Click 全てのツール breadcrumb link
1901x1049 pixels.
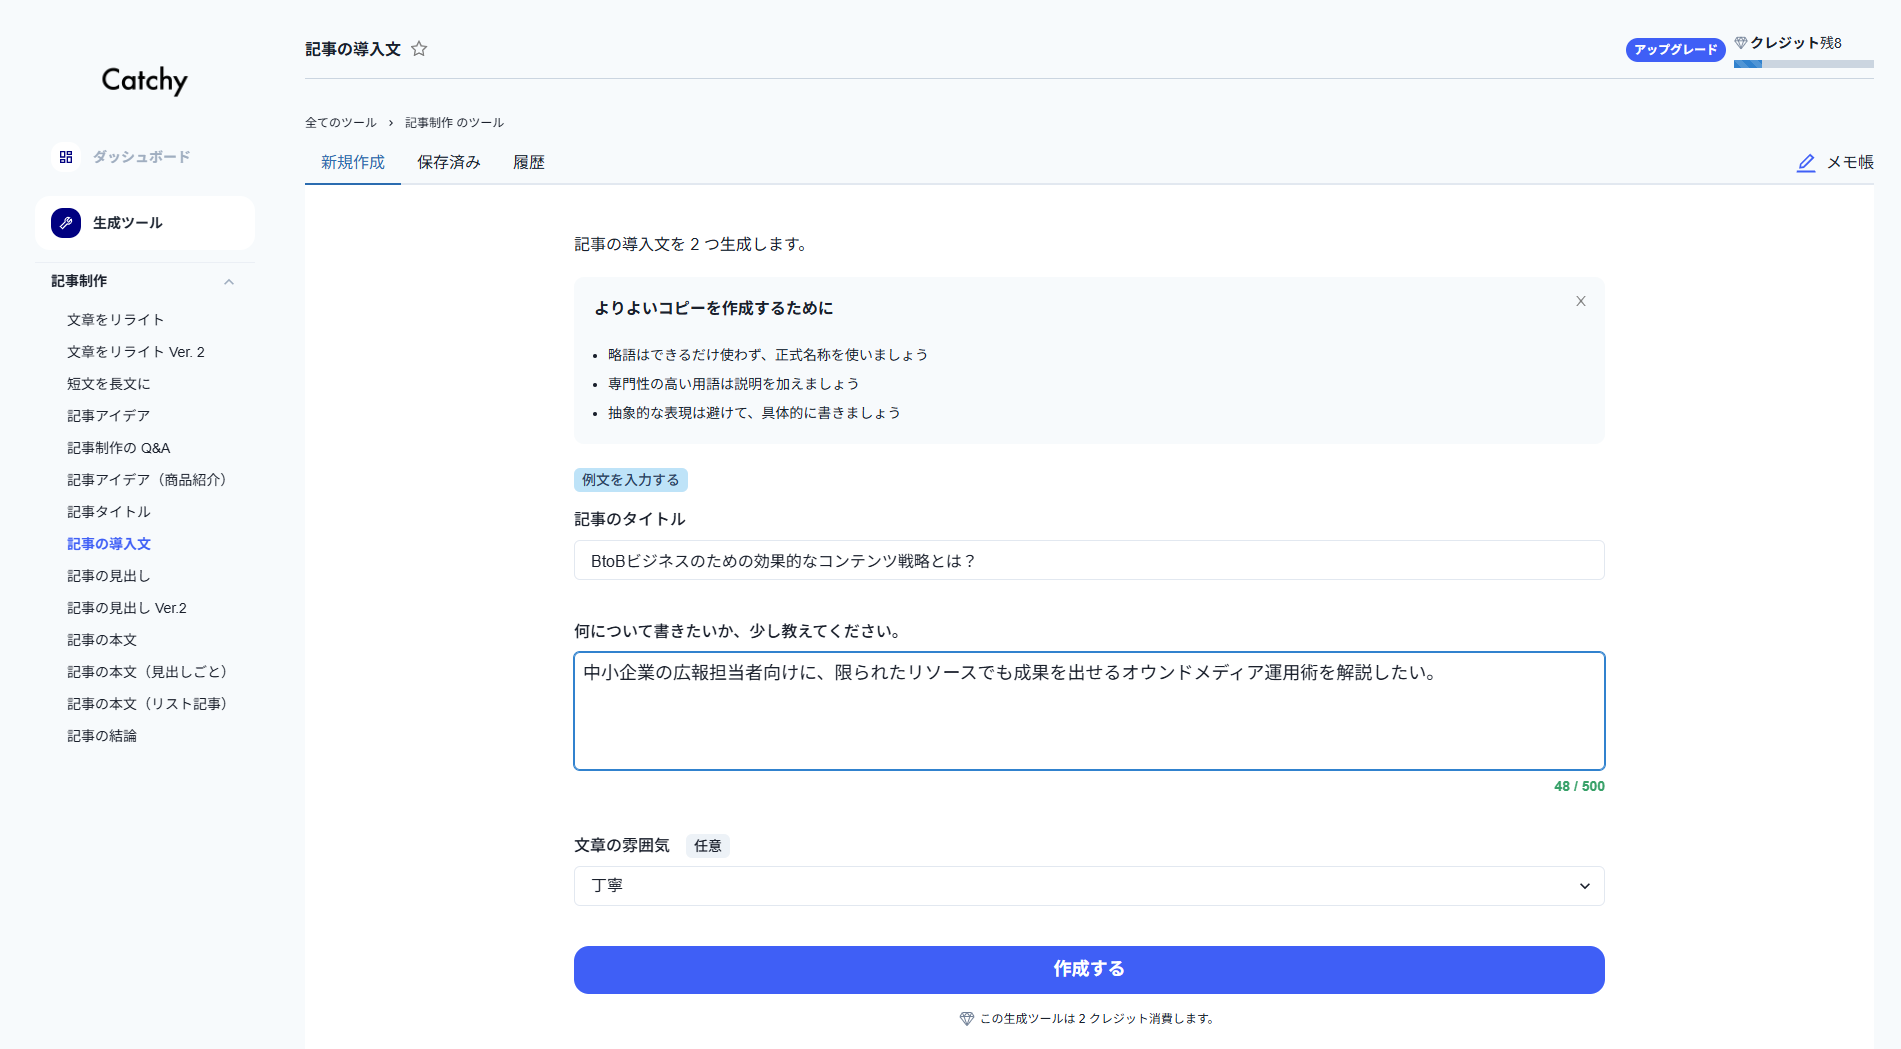(341, 123)
